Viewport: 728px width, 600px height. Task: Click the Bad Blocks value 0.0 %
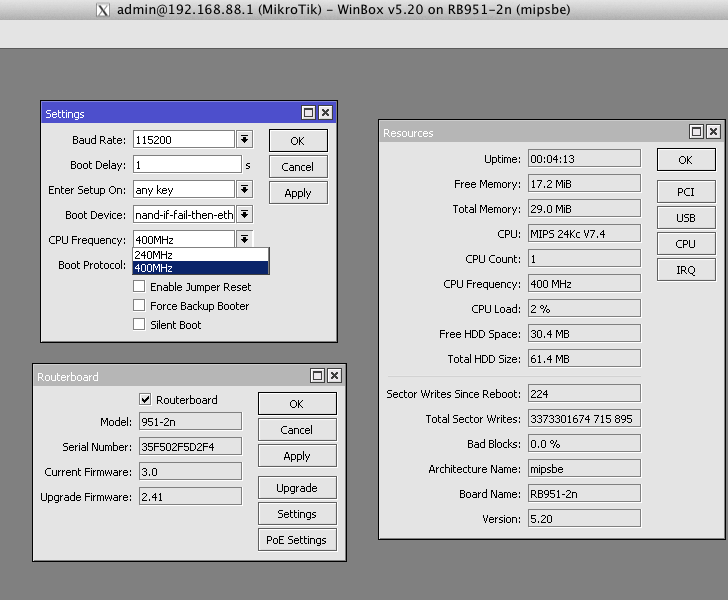(584, 443)
